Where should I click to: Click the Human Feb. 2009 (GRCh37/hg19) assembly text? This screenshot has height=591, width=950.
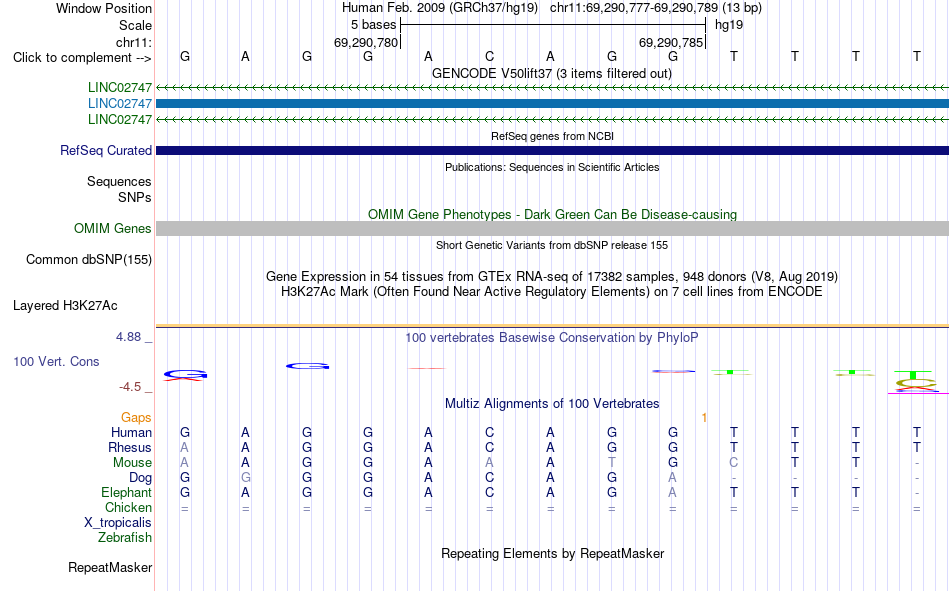tap(439, 8)
